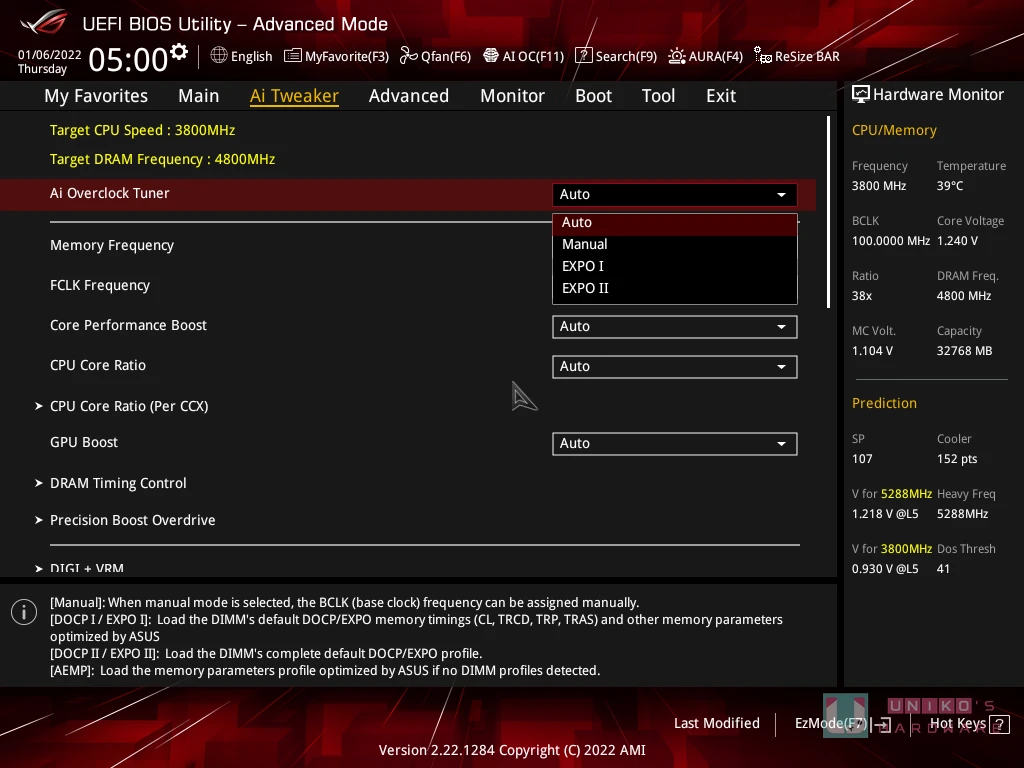The width and height of the screenshot is (1024, 768).
Task: Click the settings list scrollbar
Action: [828, 212]
